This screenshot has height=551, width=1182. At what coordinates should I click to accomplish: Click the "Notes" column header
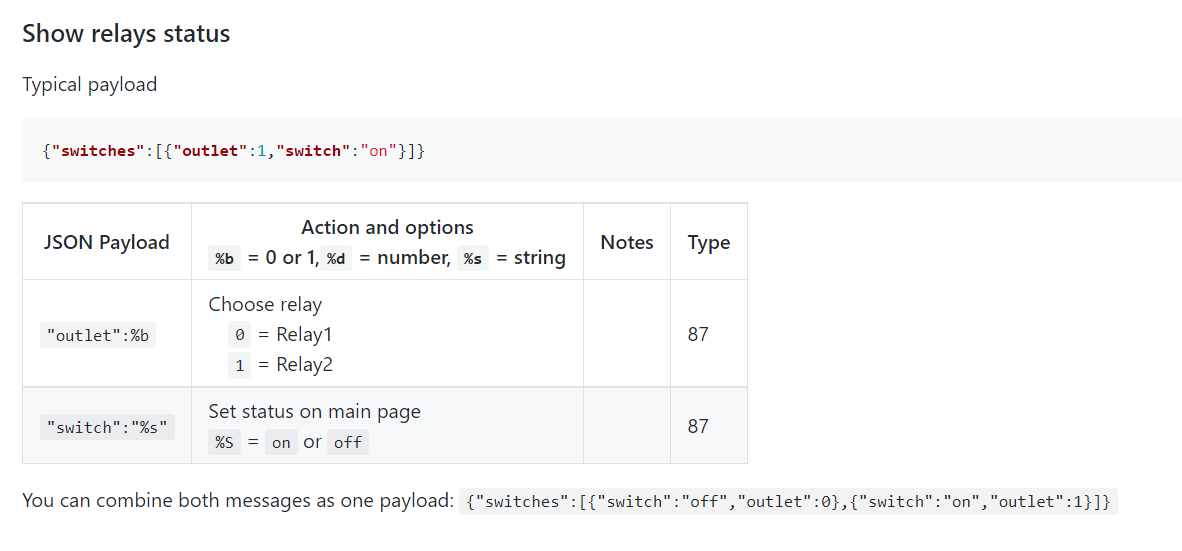coord(627,242)
